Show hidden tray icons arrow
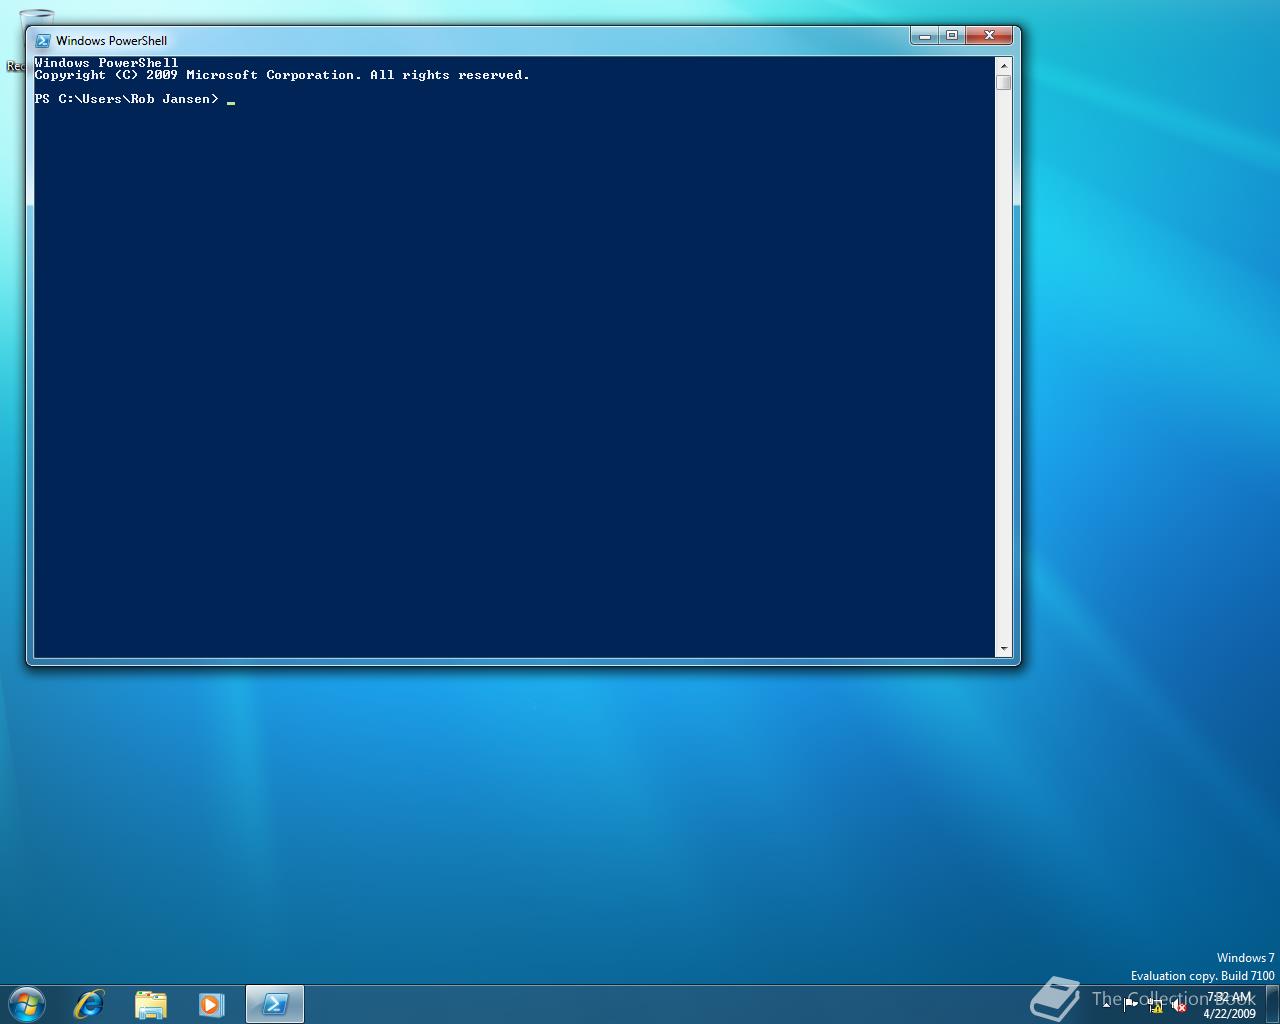The image size is (1280, 1024). click(x=1106, y=1005)
